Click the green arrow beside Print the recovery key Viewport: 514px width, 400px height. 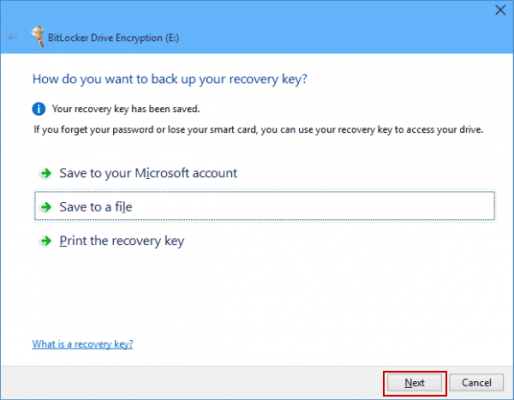(x=46, y=241)
